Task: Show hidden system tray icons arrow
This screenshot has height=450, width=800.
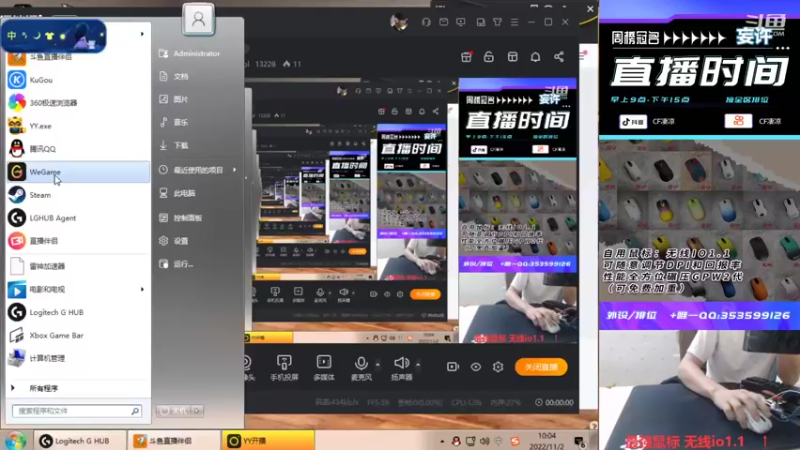Action: (x=442, y=441)
